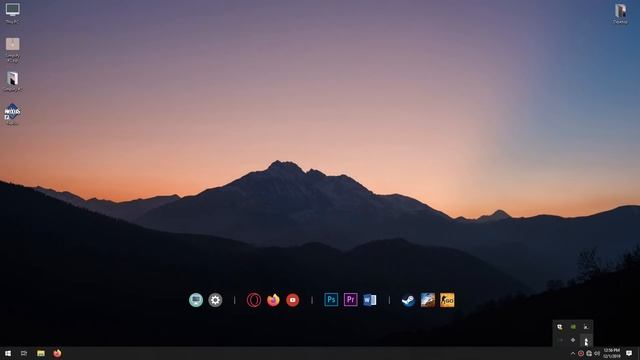Open Task View on the taskbar
Screen dimensions: 640x360
[24, 353]
